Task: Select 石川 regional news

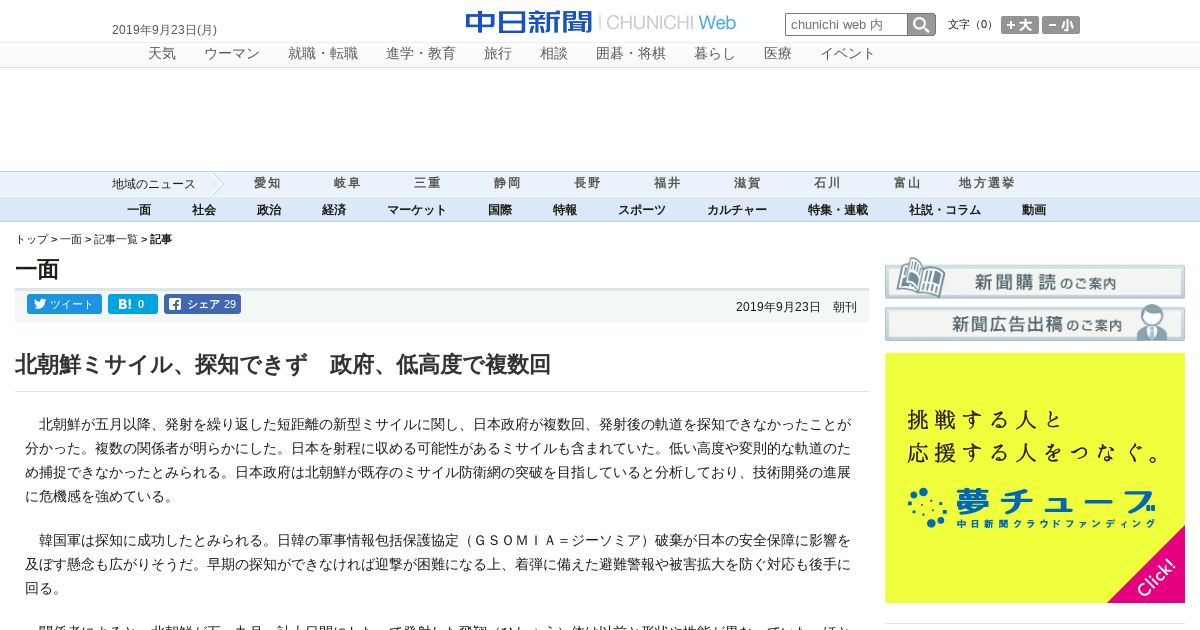Action: 827,183
